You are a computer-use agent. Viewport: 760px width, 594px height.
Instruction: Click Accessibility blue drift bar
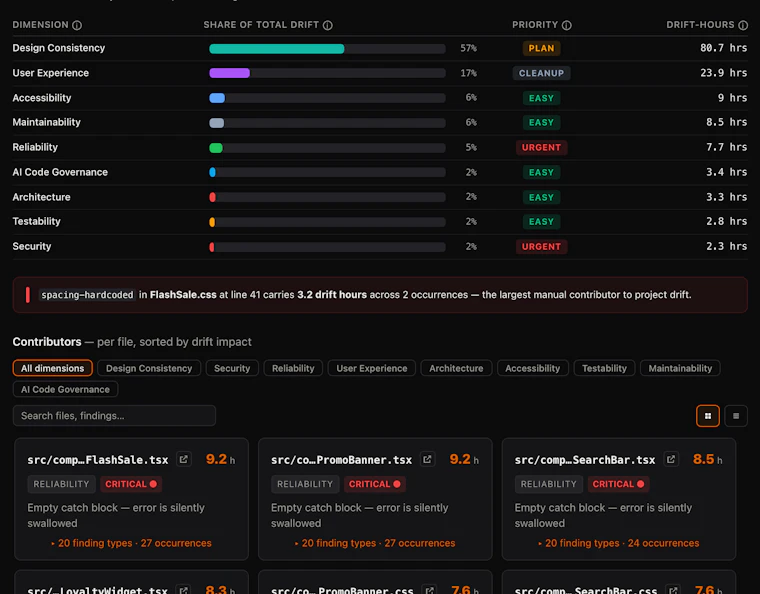(x=217, y=98)
